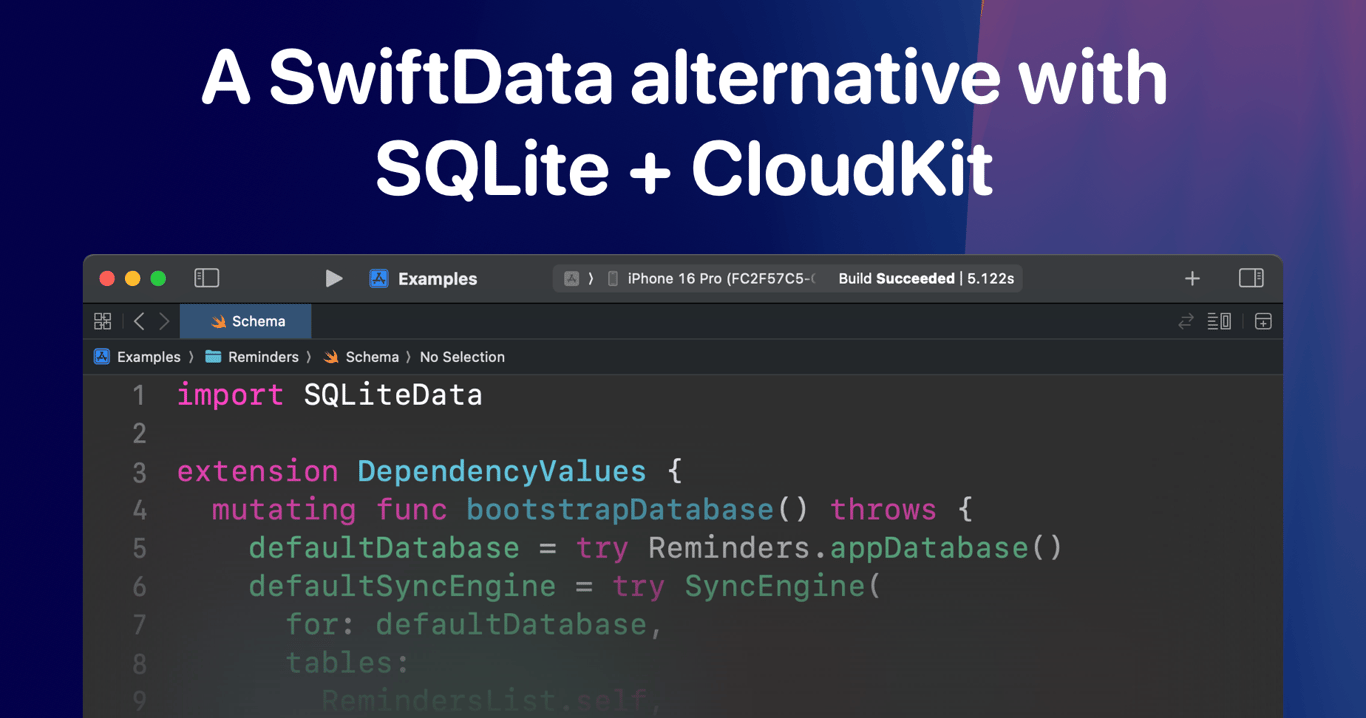Click the Reminders folder icon
This screenshot has width=1366, height=718.
213,356
